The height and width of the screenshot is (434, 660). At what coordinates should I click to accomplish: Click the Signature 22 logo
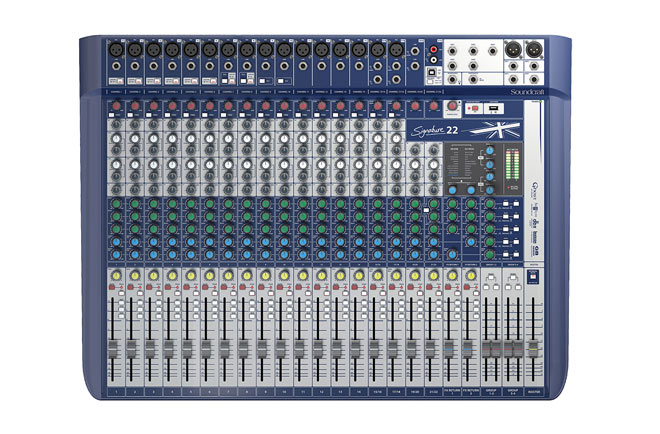[434, 130]
